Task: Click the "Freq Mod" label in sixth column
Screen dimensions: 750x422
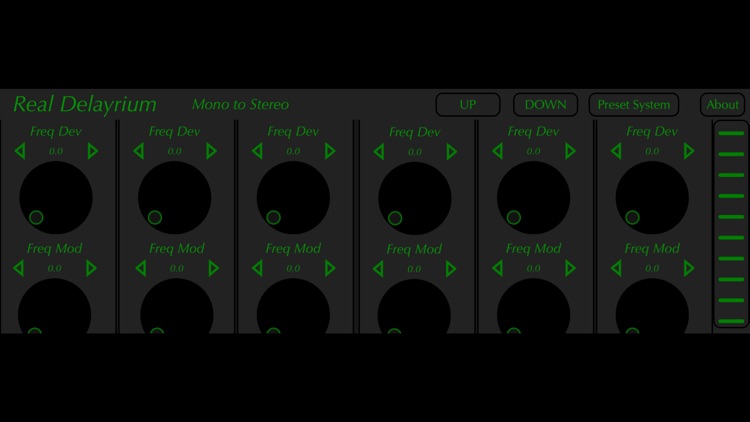Action: 652,249
